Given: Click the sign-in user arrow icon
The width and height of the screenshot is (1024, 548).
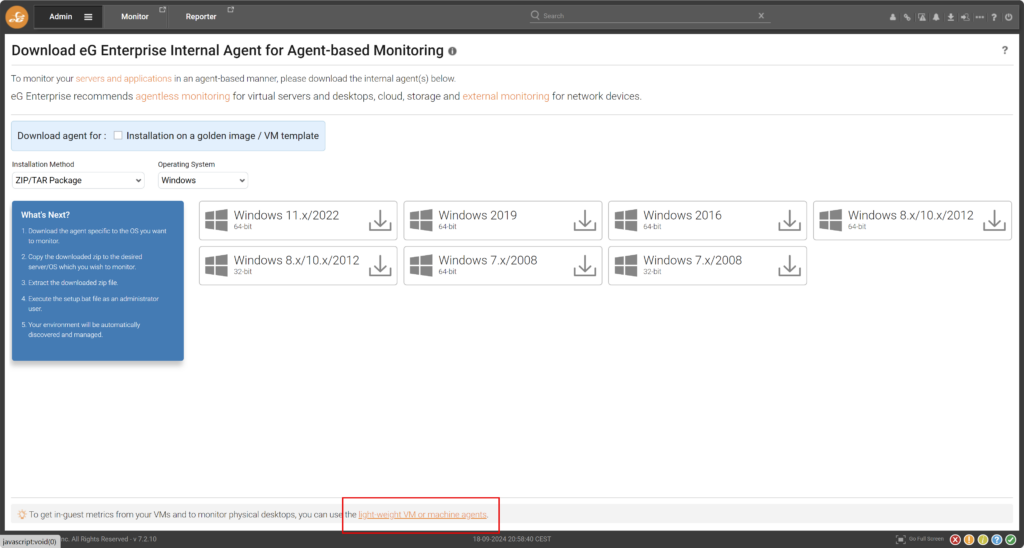Looking at the screenshot, I should [965, 18].
